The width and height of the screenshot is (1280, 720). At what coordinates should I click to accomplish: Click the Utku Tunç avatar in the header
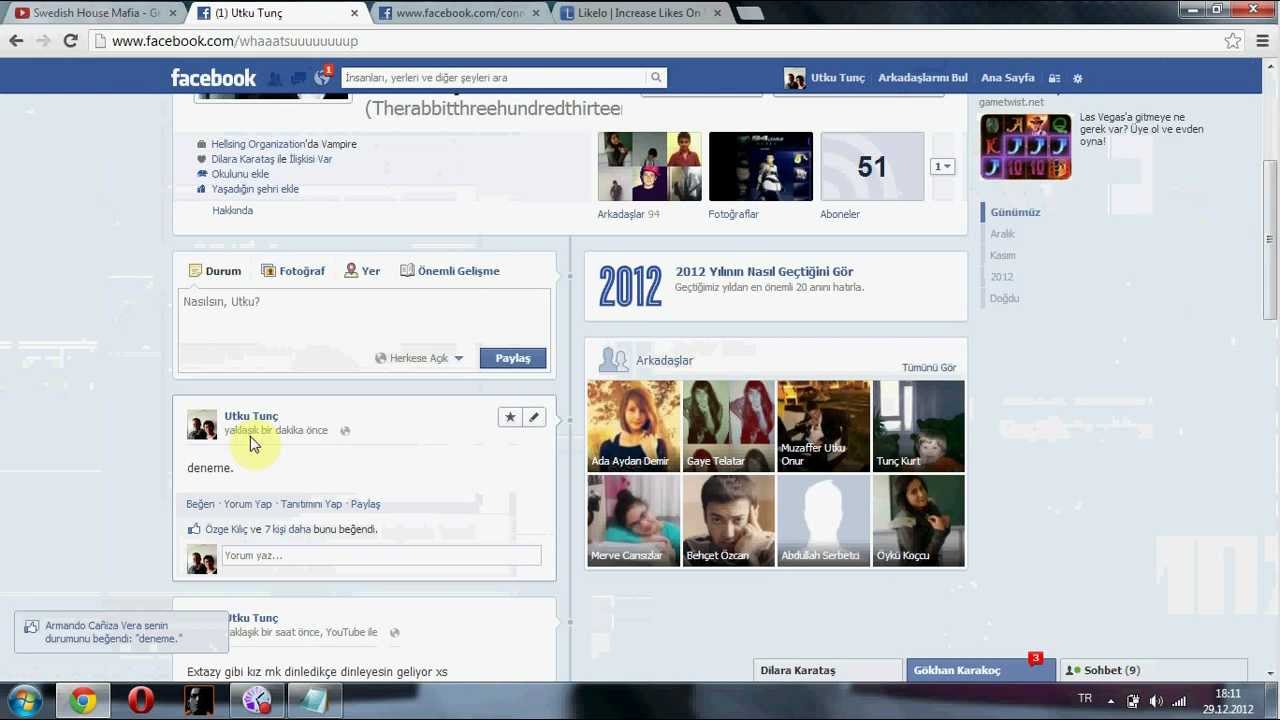point(795,78)
